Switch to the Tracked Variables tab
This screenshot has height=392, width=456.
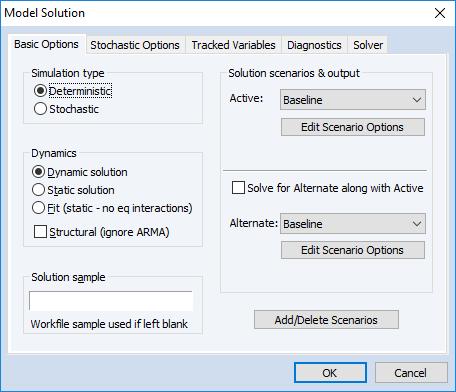(x=233, y=45)
